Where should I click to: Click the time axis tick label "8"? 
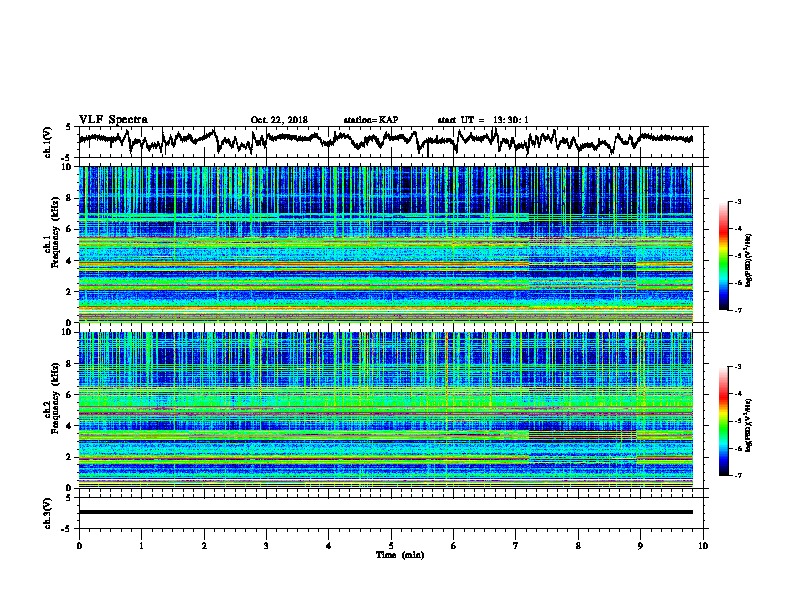pos(578,546)
